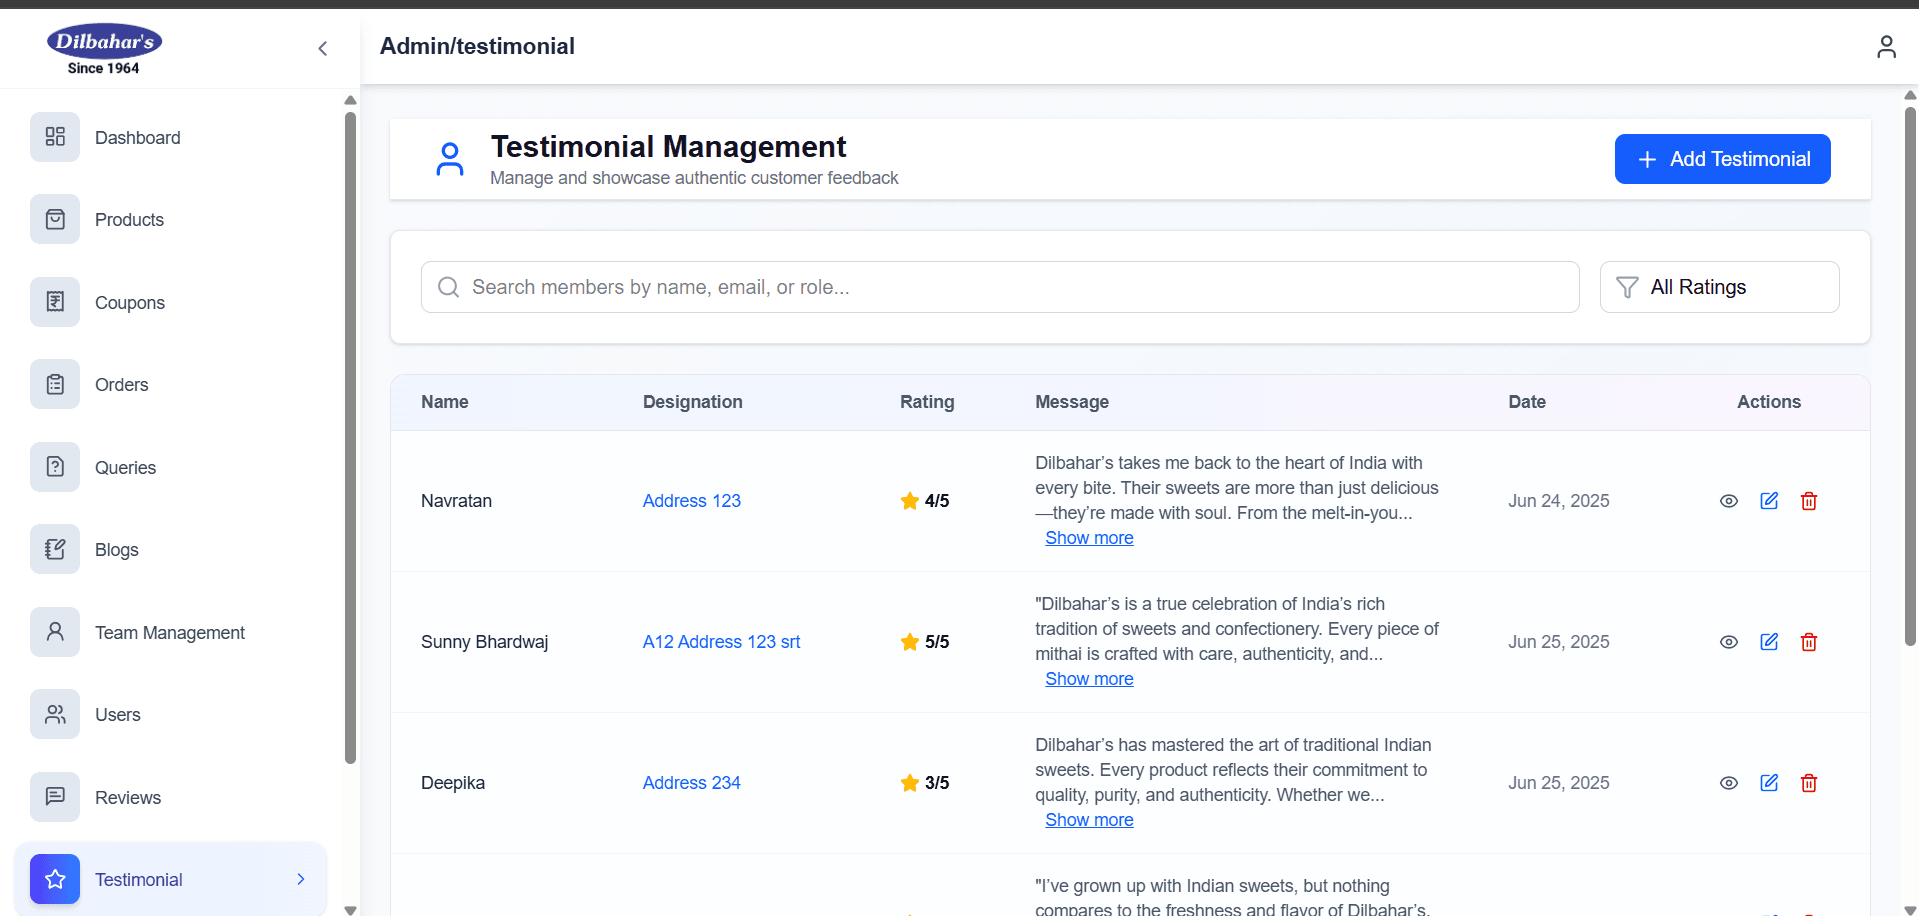This screenshot has width=1919, height=916.
Task: Open the All Ratings filter dropdown
Action: 1719,287
